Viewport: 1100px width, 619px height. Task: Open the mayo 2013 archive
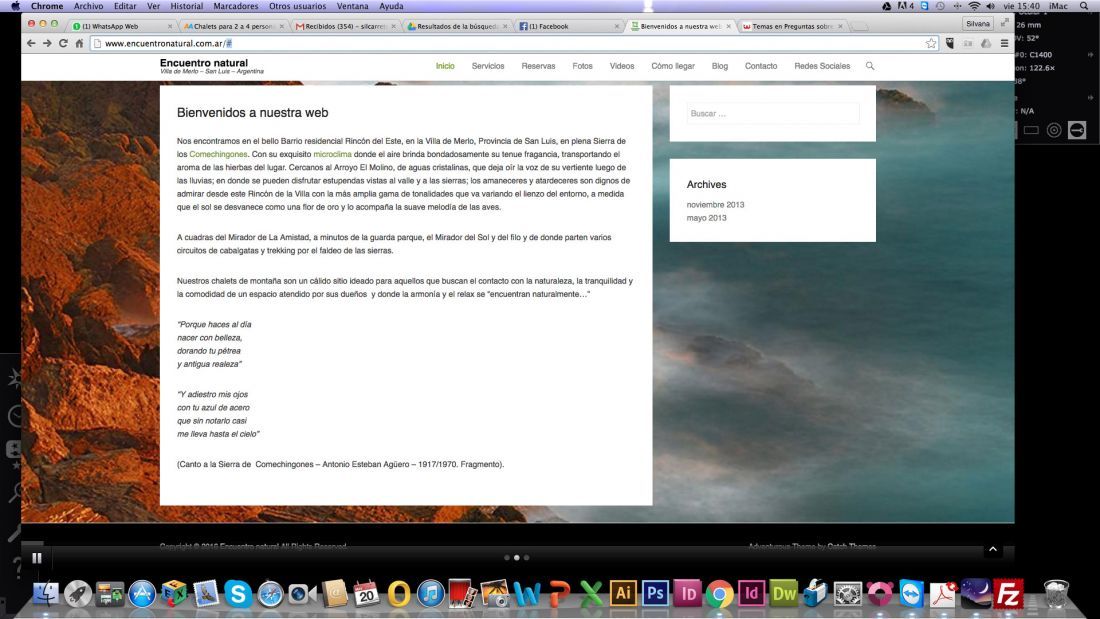coord(706,218)
